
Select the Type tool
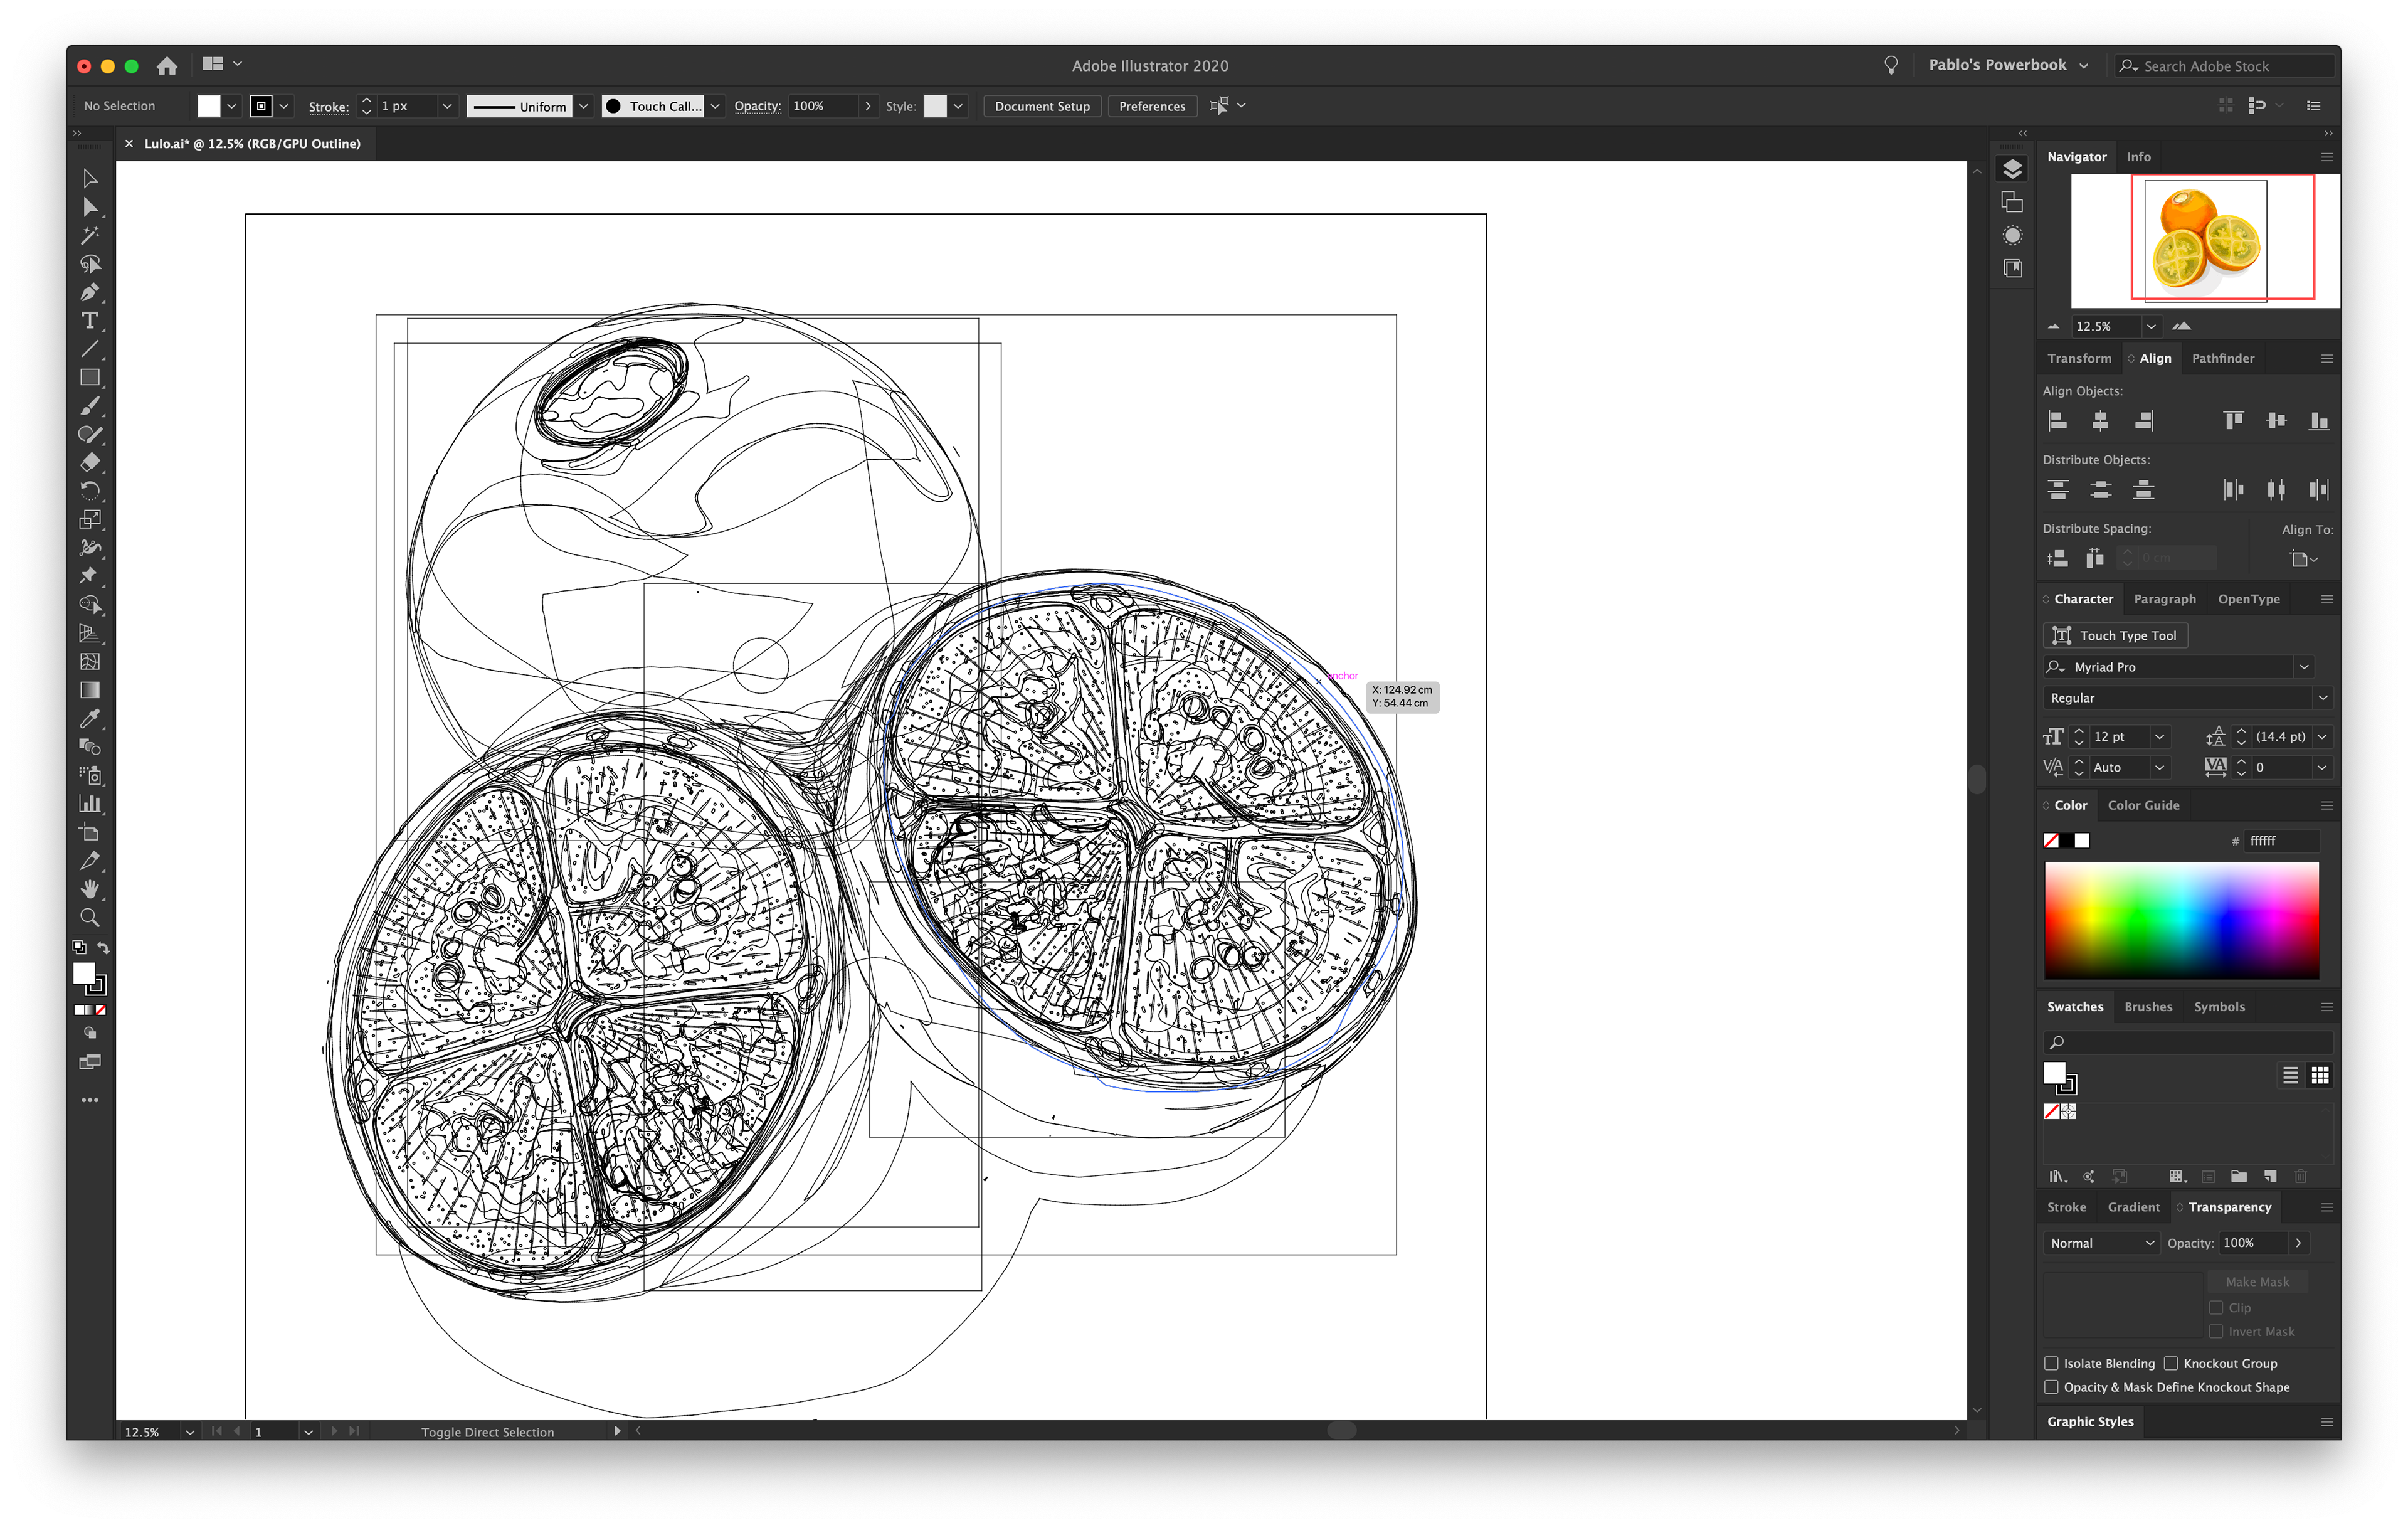90,321
